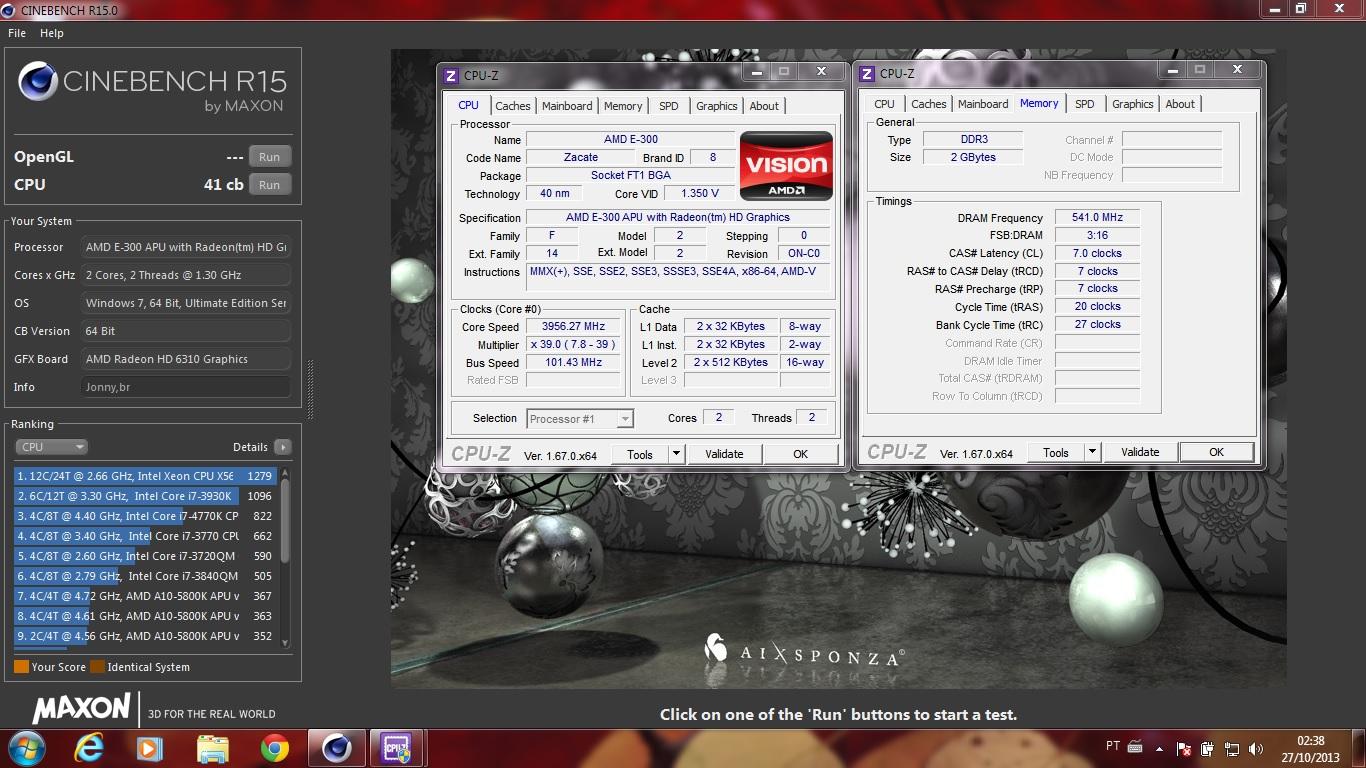Viewport: 1366px width, 768px height.
Task: Click the Cinebench title bar app icon
Action: click(10, 9)
